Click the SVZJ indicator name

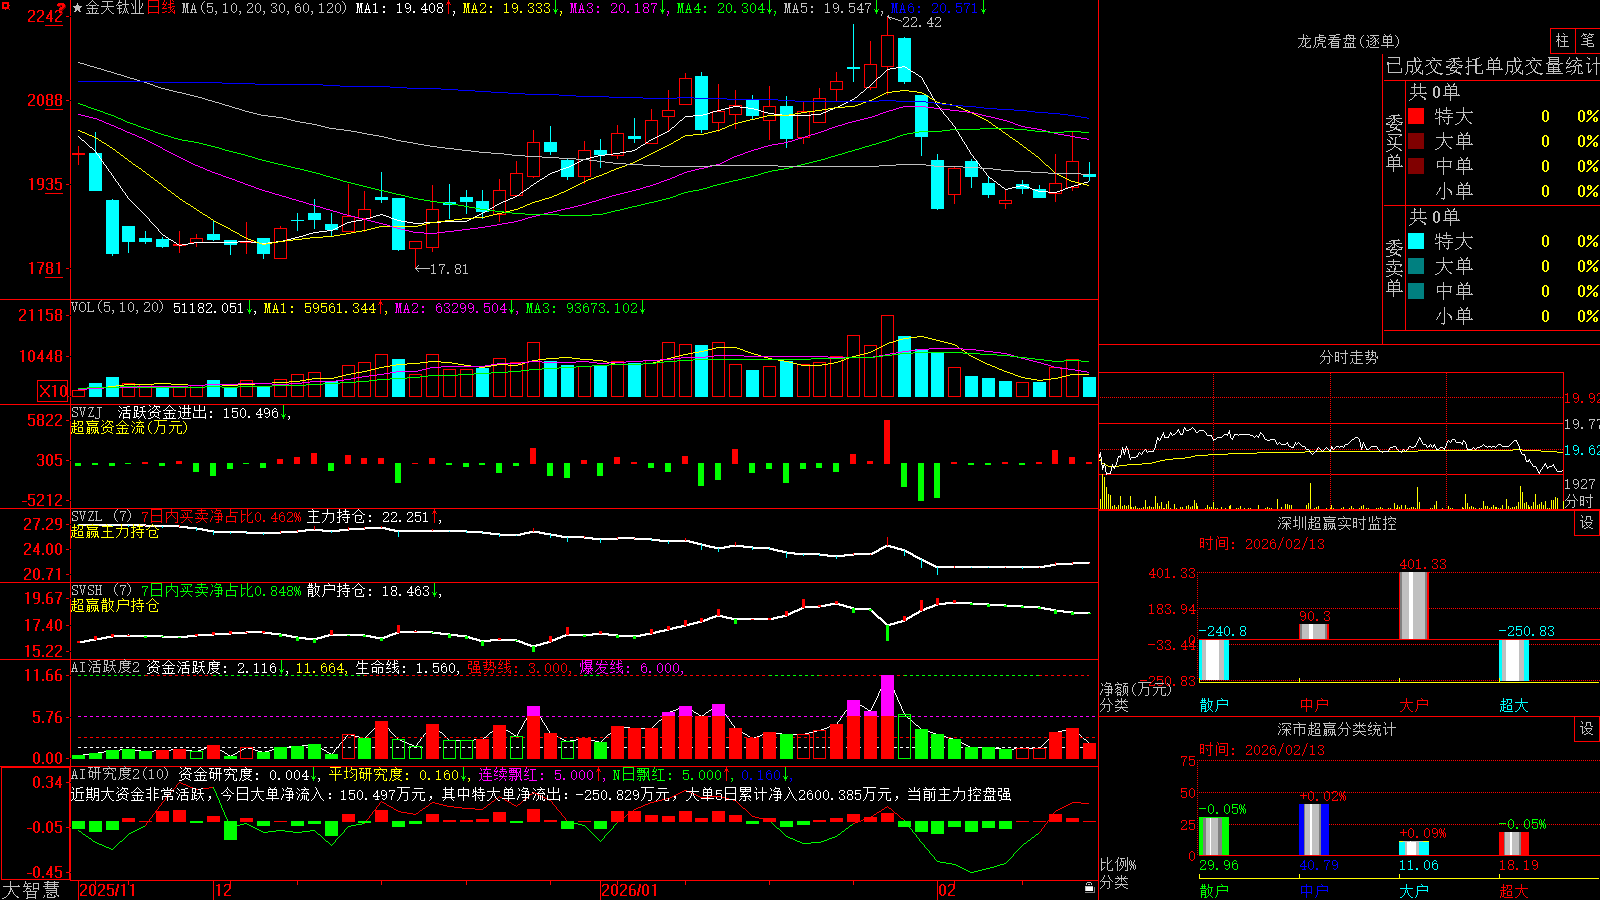tap(87, 413)
